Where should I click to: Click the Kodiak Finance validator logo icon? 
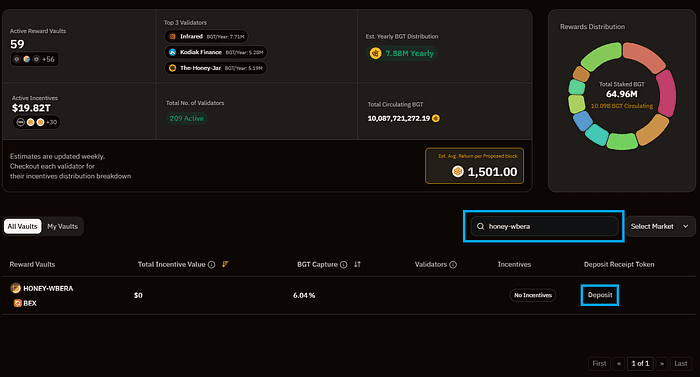(x=172, y=52)
